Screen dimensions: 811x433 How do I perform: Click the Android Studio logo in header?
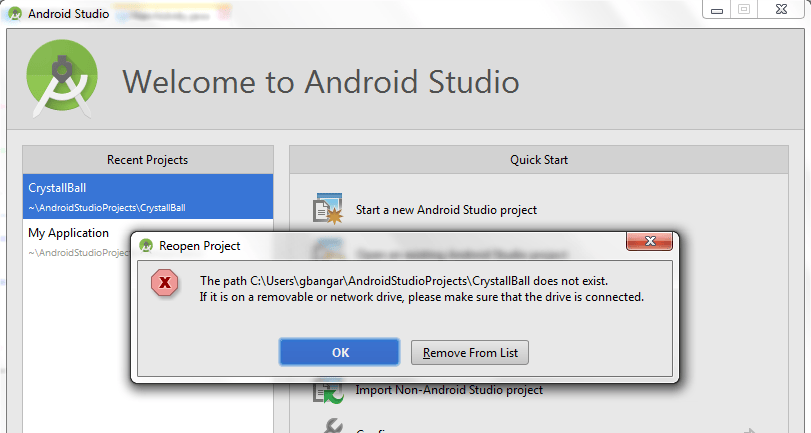pyautogui.click(x=62, y=78)
